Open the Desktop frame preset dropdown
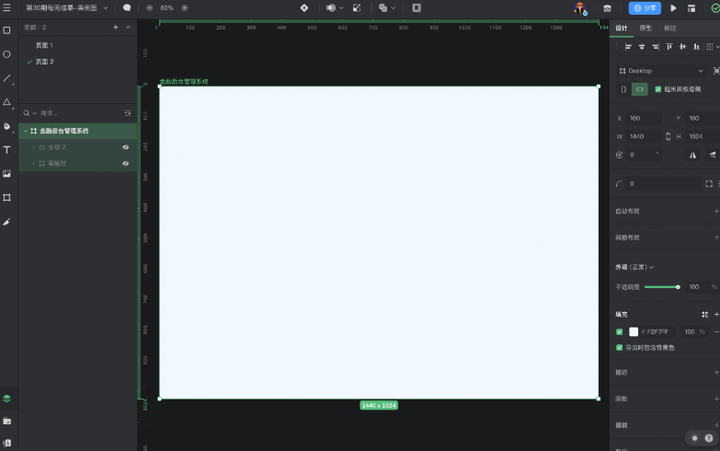 tap(661, 71)
